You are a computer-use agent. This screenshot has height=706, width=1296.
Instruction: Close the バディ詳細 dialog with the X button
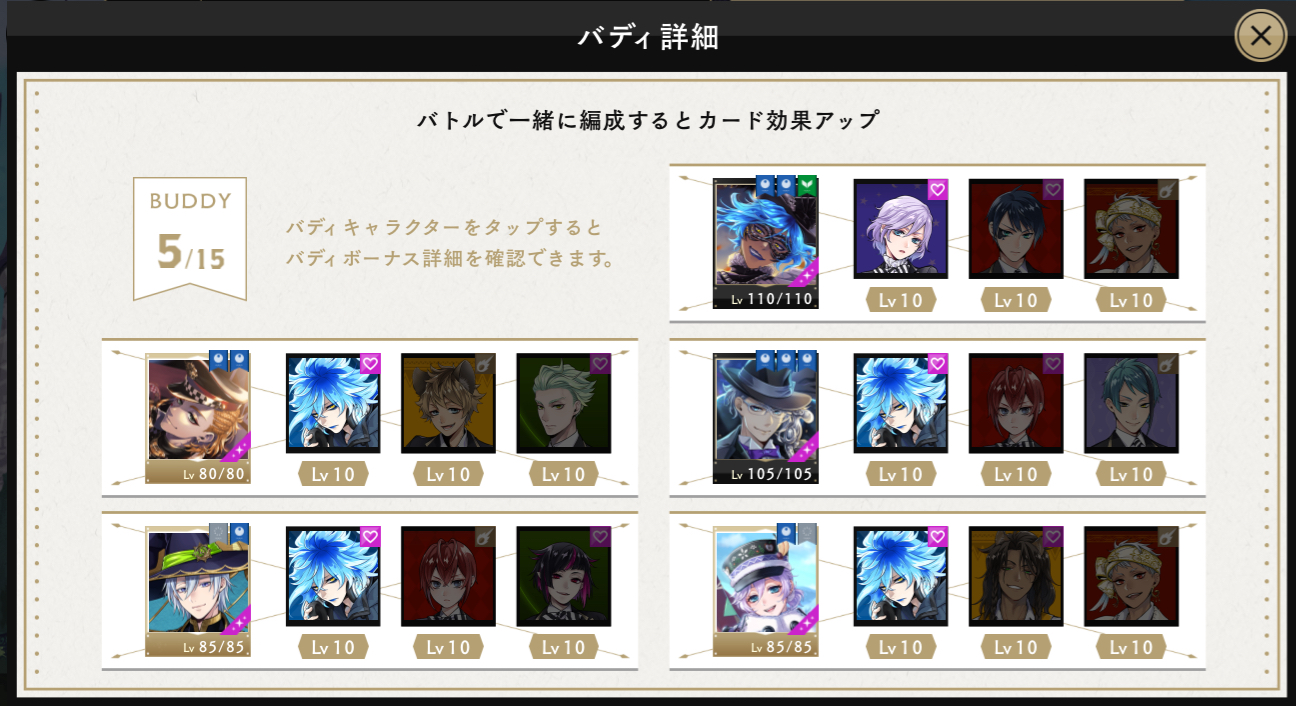pos(1261,37)
